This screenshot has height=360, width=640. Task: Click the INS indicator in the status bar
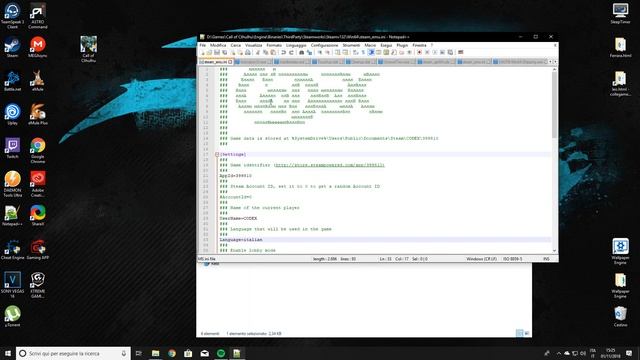click(x=546, y=259)
